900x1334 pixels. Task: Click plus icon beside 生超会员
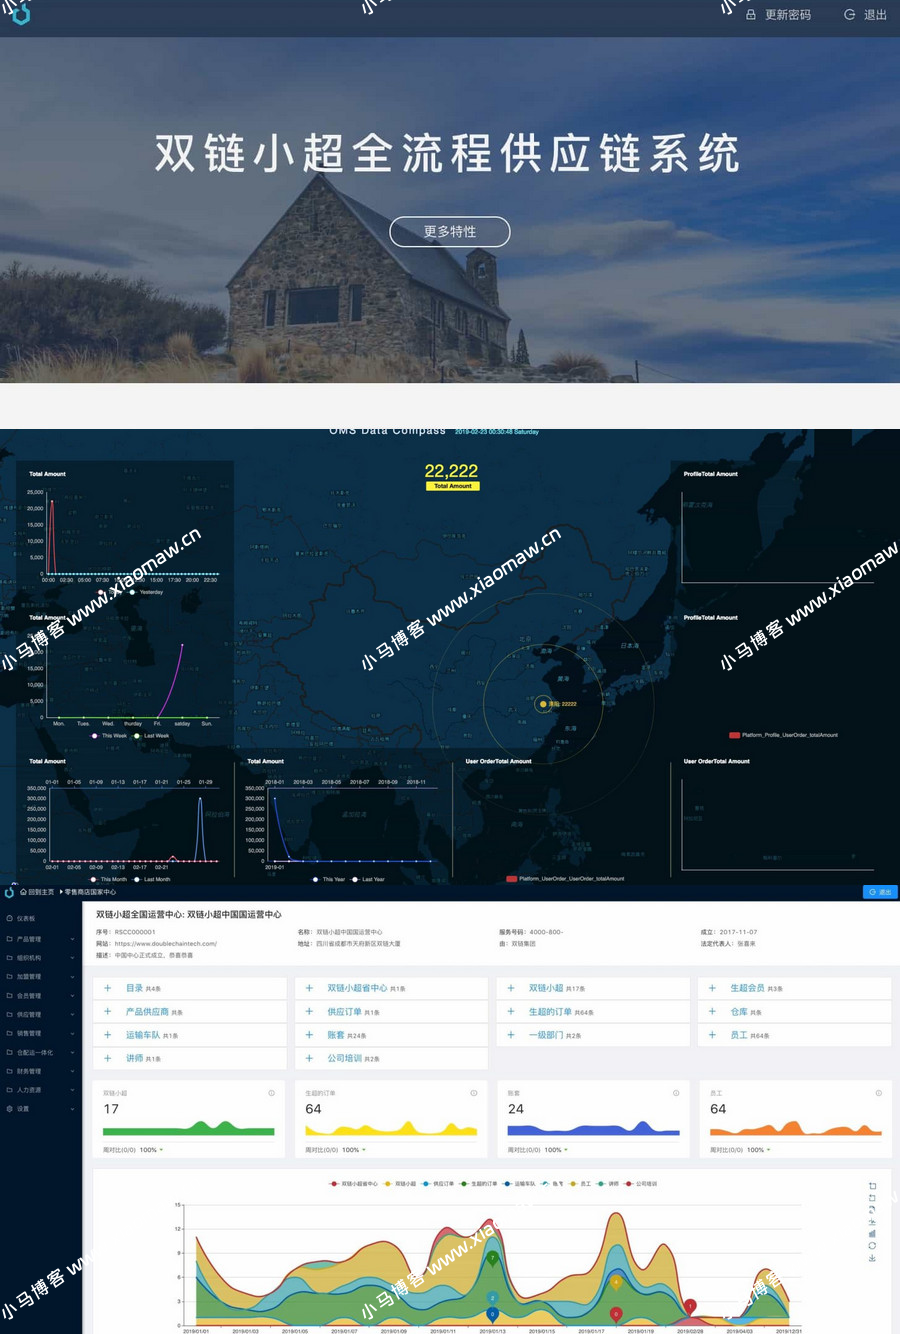712,988
